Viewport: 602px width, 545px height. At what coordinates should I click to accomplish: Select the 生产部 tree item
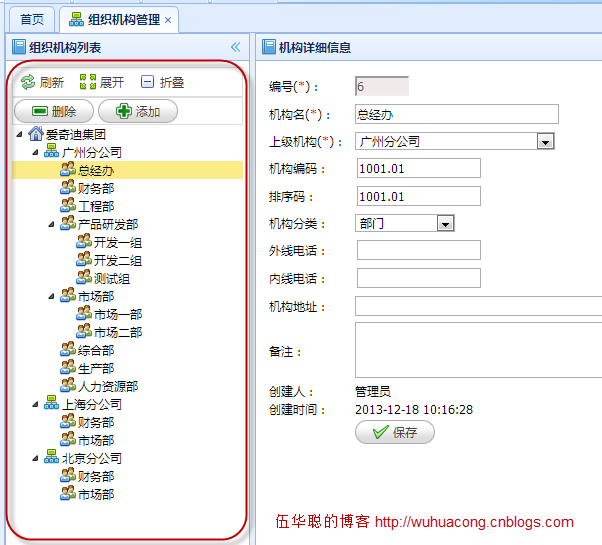point(96,368)
